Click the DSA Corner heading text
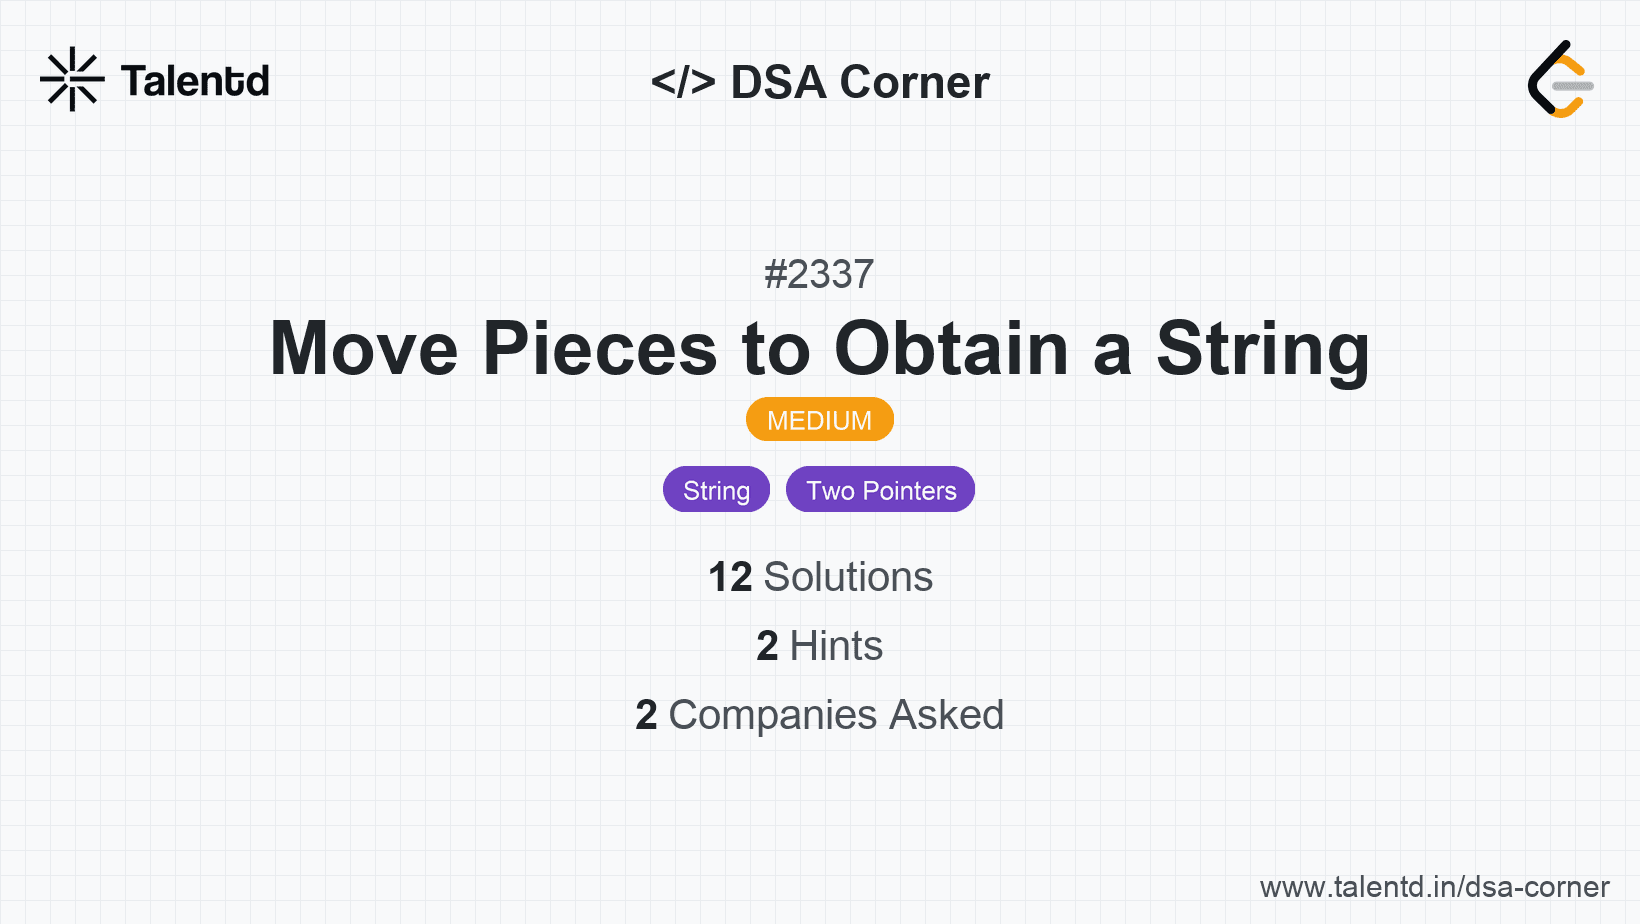The height and width of the screenshot is (924, 1640). click(x=860, y=82)
